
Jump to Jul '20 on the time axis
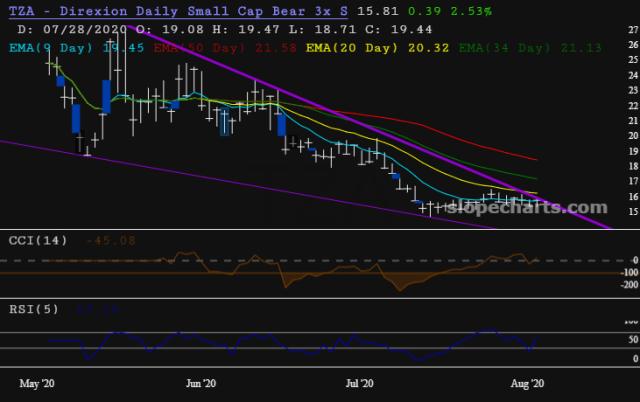359,383
